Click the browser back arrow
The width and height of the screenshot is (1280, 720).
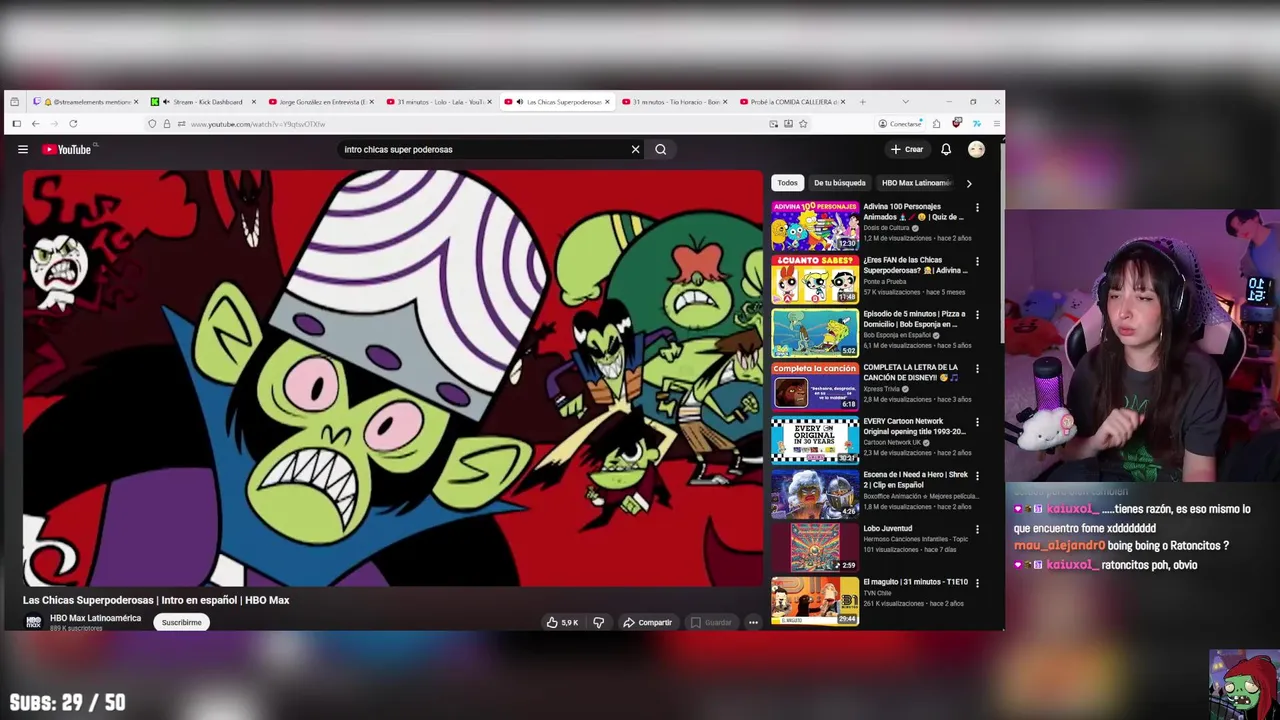pos(35,124)
